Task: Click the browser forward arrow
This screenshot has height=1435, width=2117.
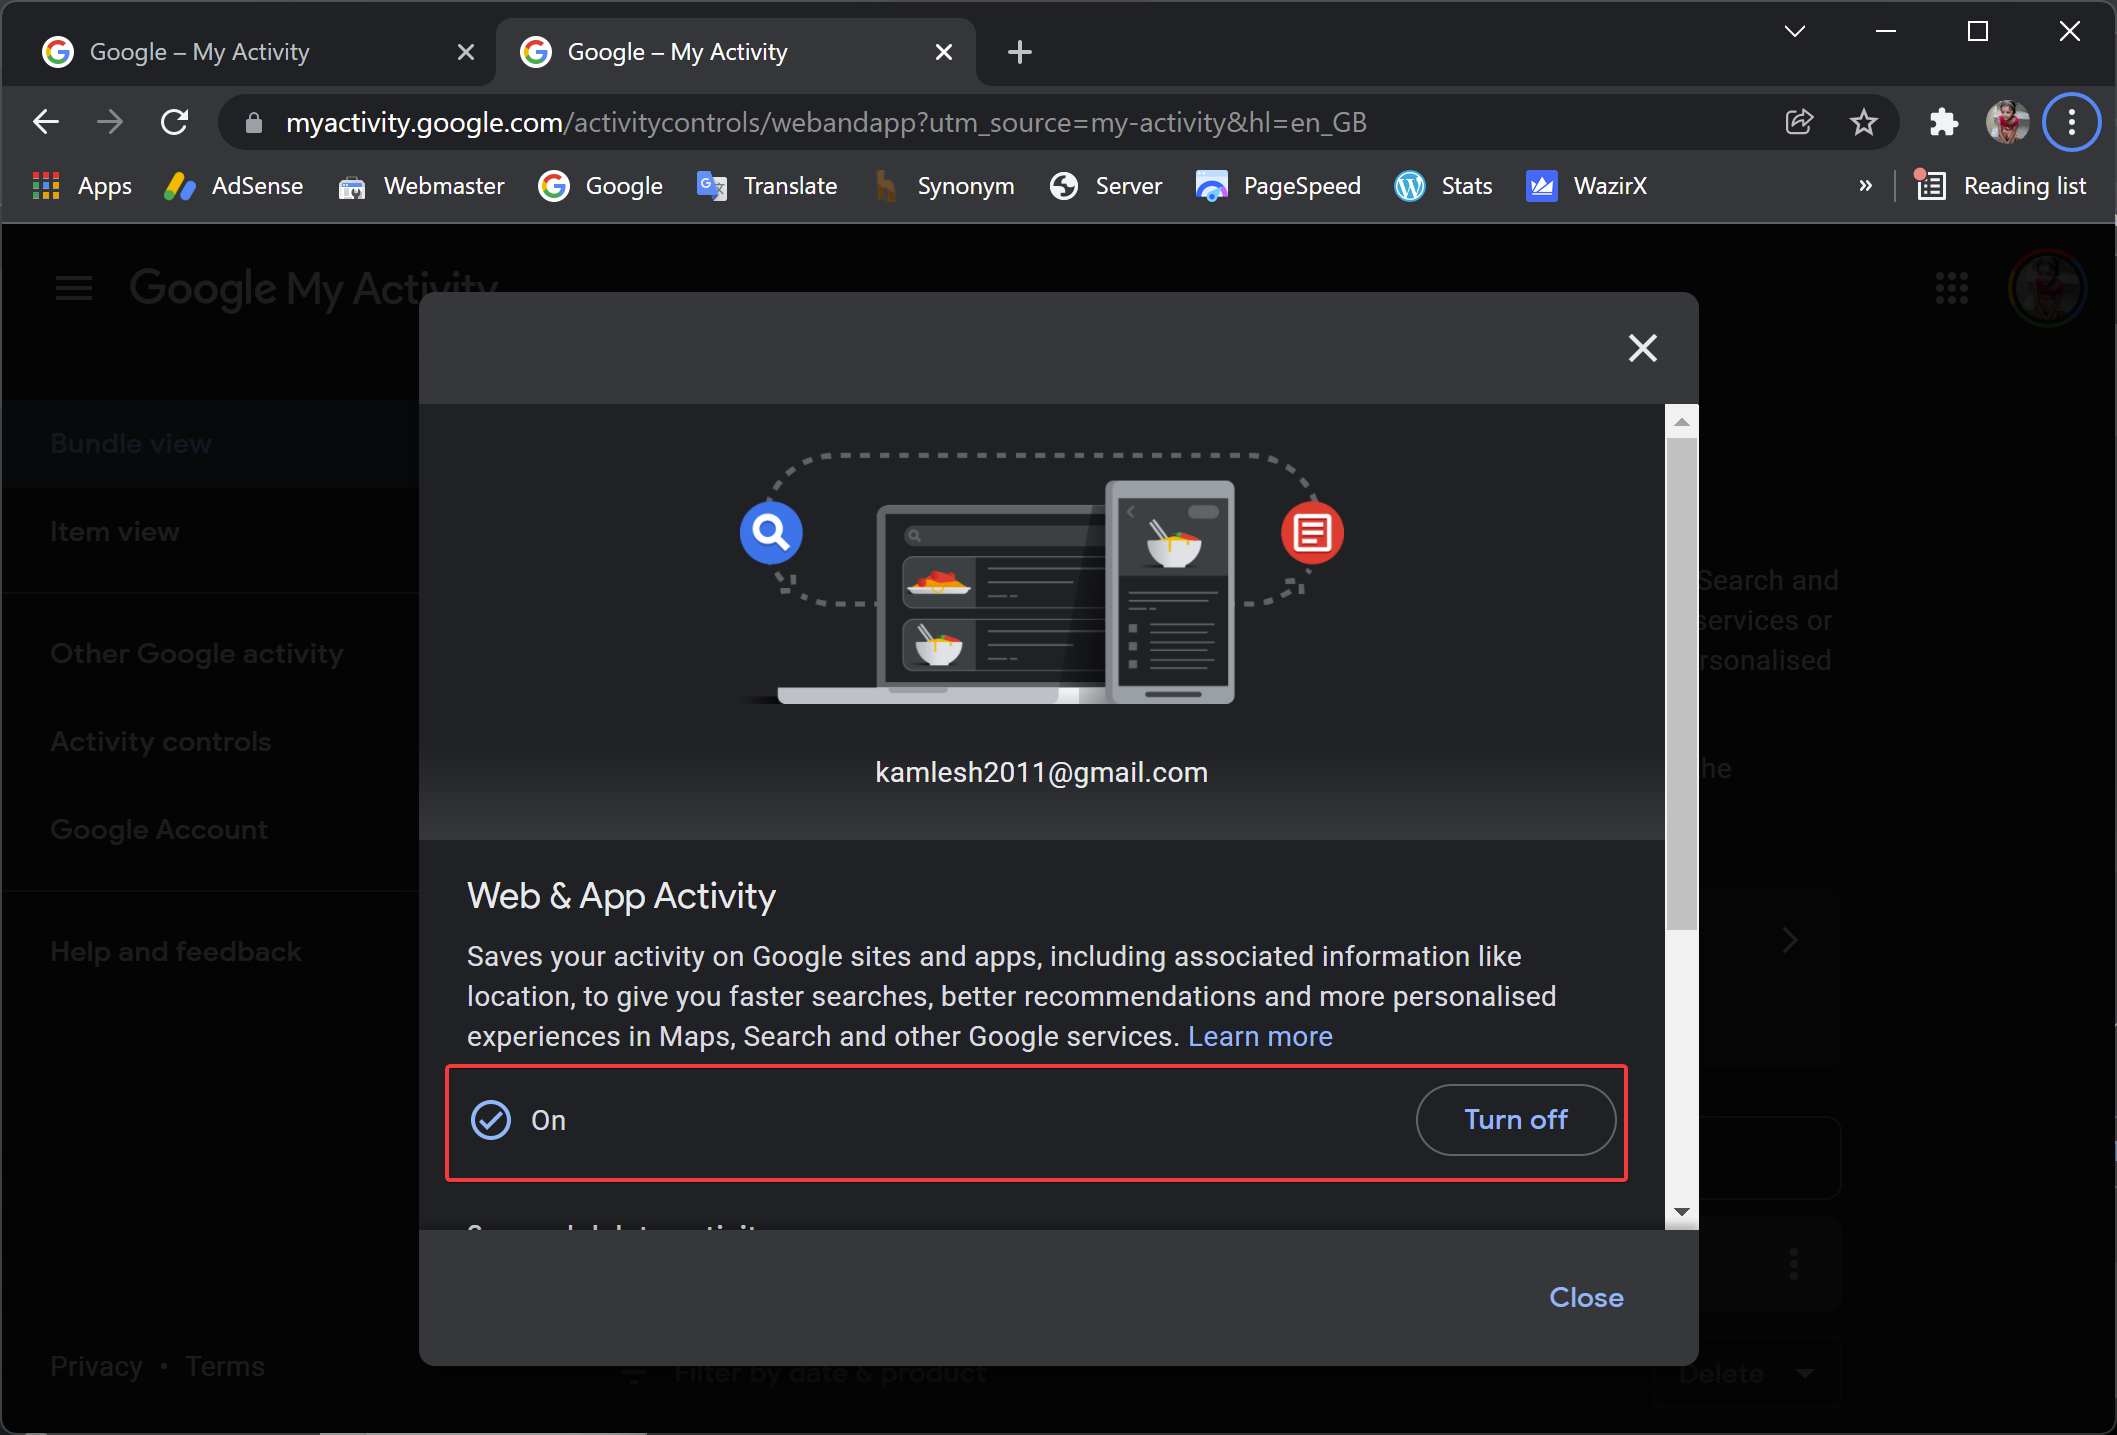Action: (x=110, y=122)
